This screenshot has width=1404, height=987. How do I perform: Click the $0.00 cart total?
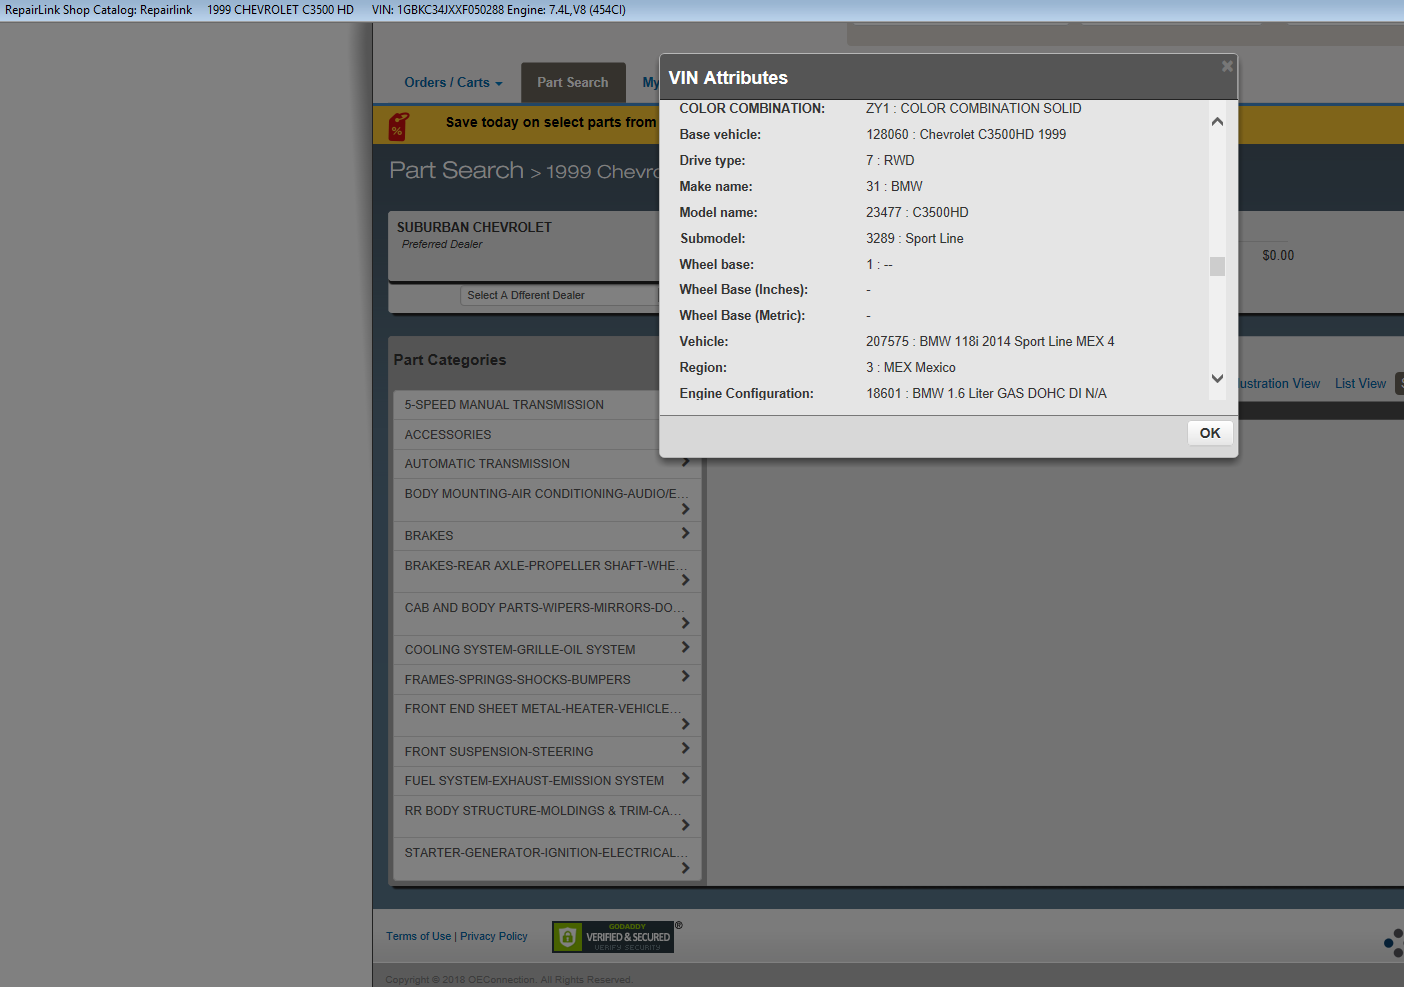1278,256
